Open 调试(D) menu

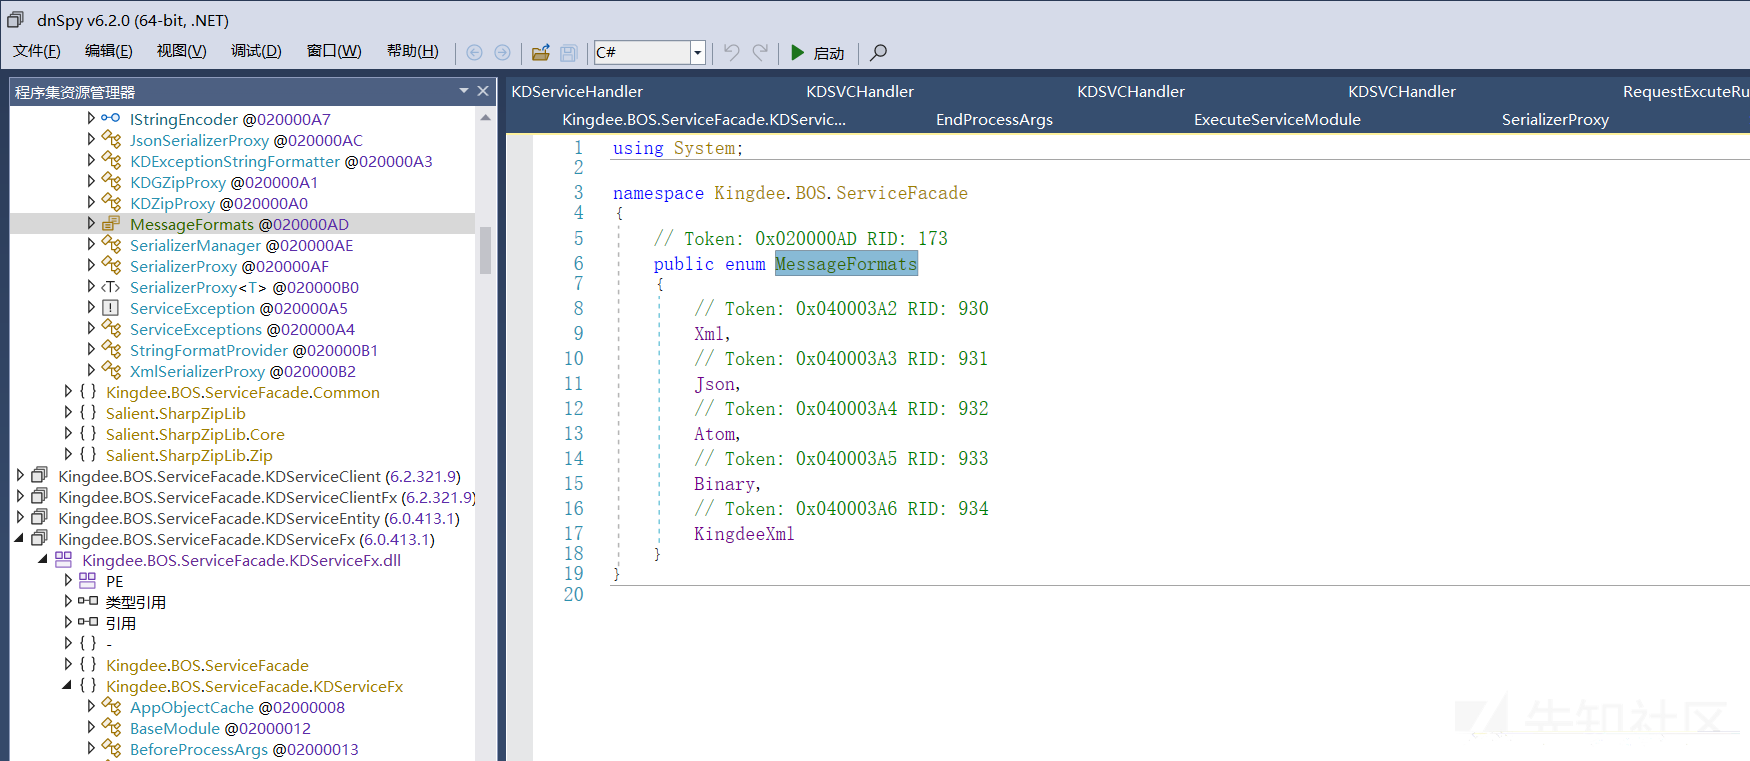click(256, 51)
